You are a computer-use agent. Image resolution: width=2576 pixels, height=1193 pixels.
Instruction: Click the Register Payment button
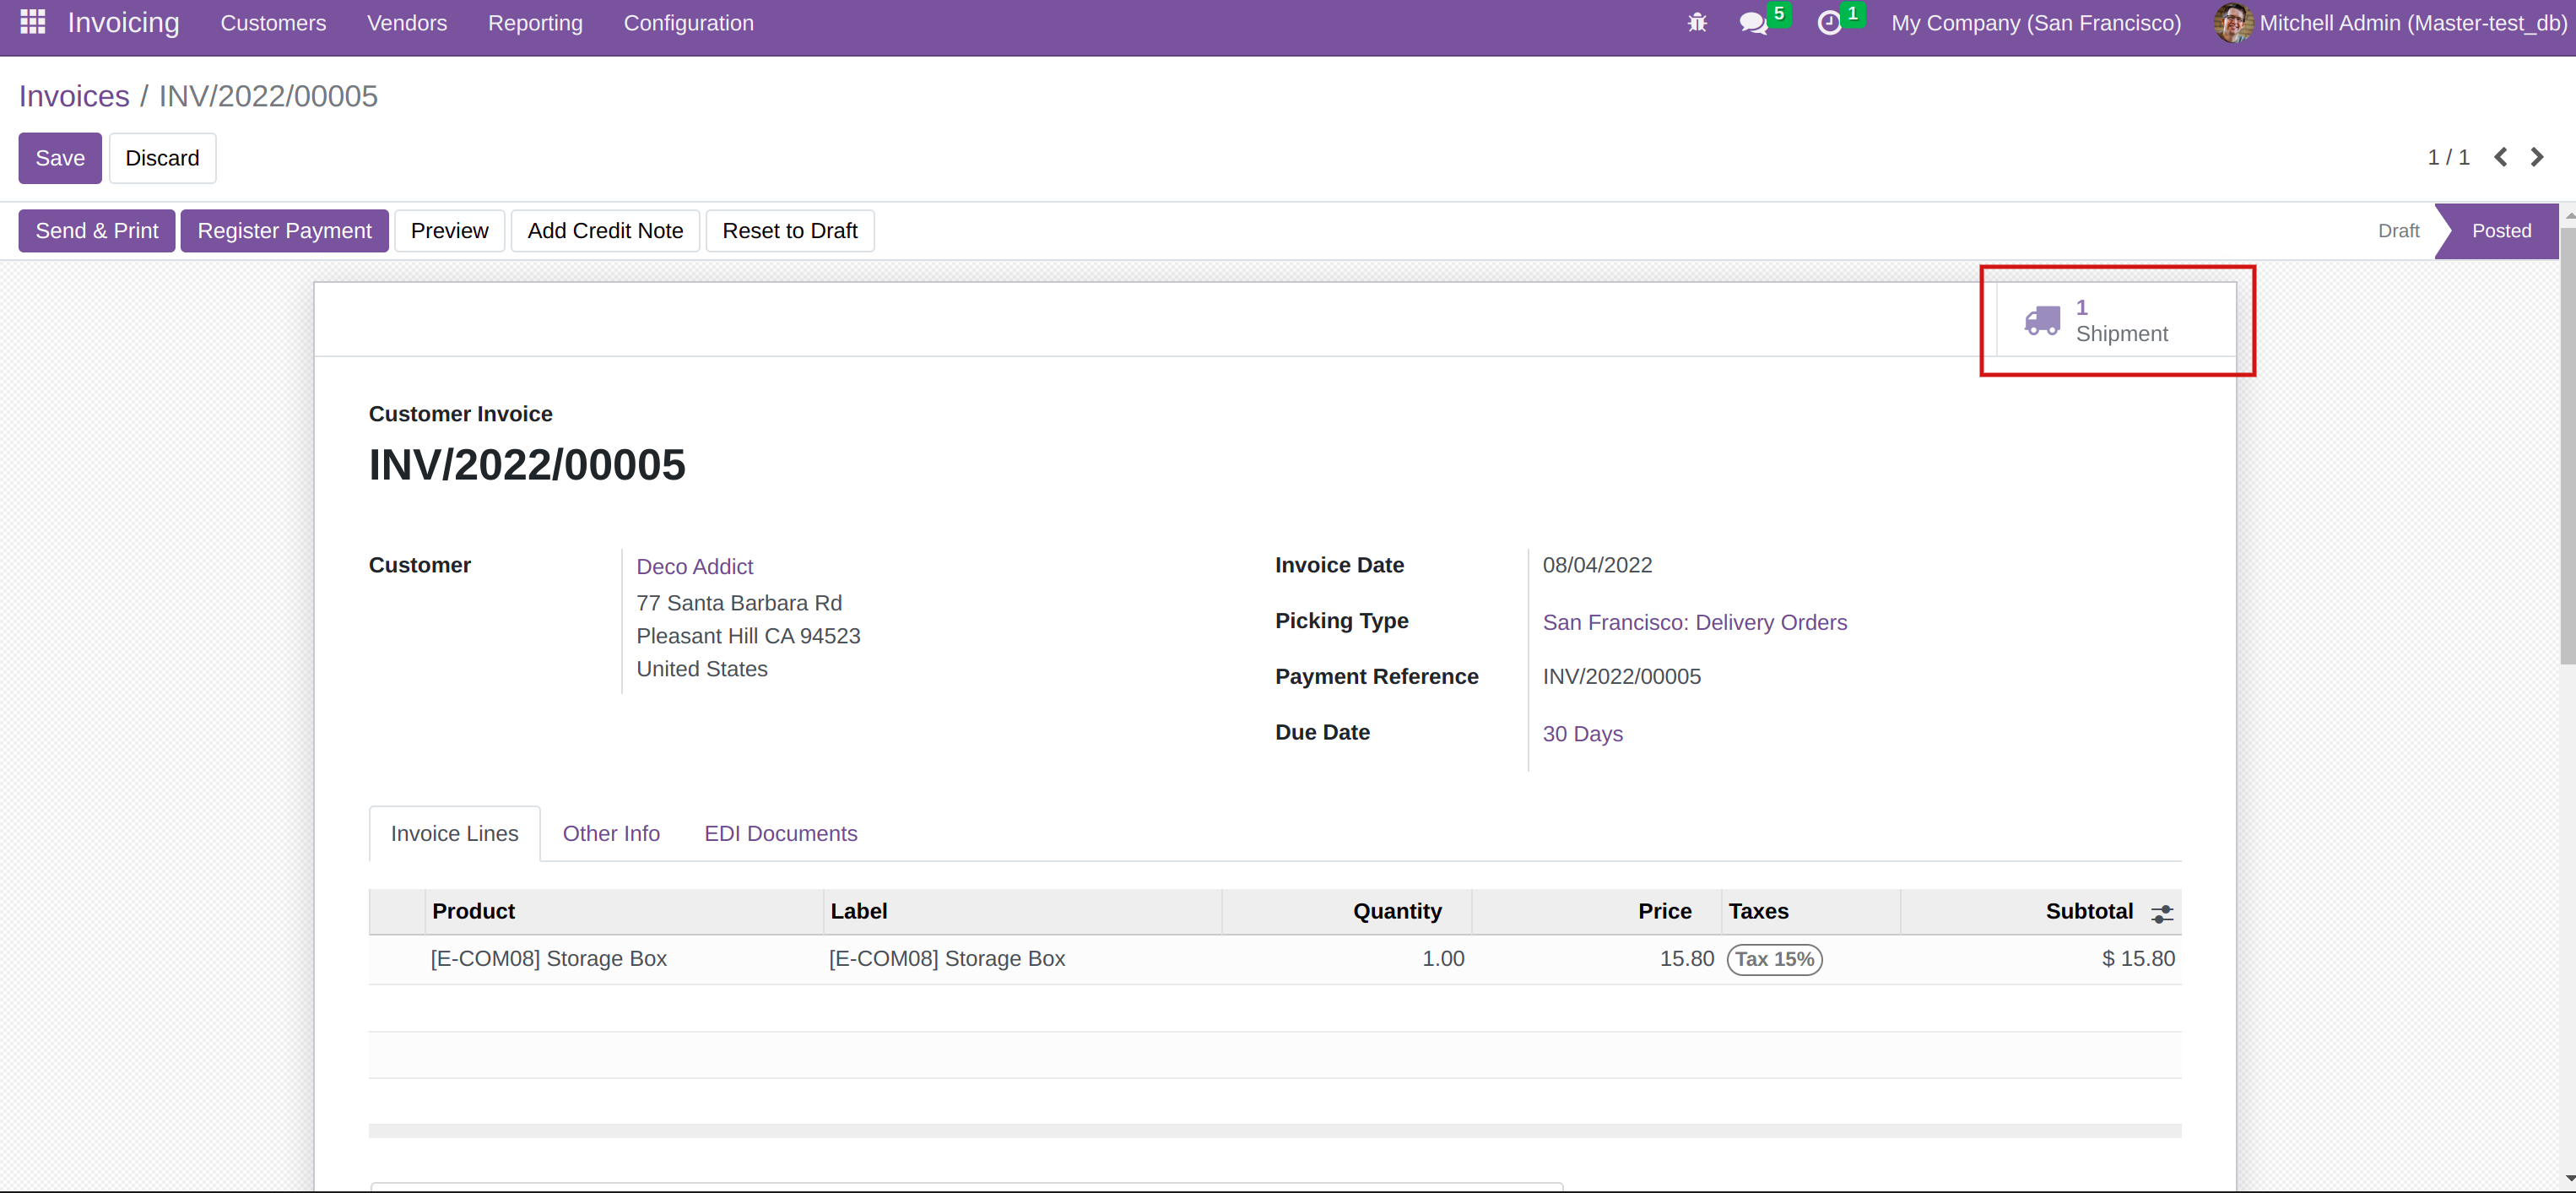coord(284,231)
